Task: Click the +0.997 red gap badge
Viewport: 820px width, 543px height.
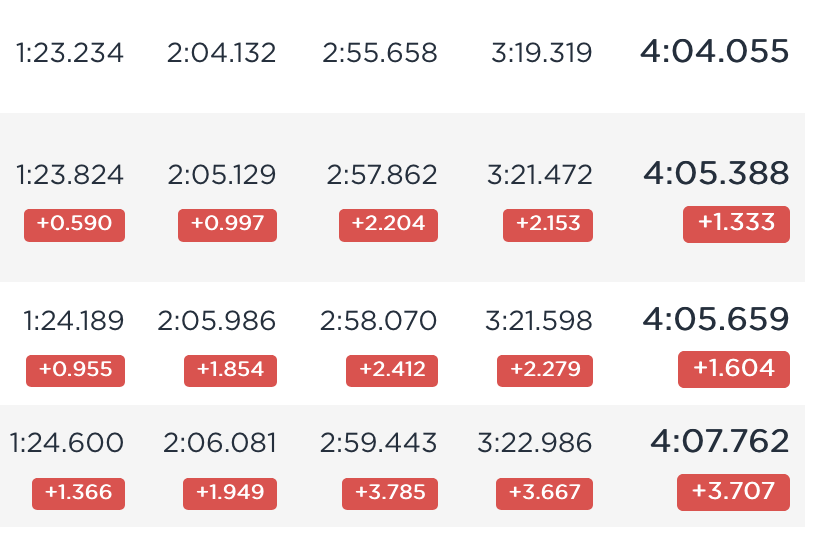Action: (227, 225)
